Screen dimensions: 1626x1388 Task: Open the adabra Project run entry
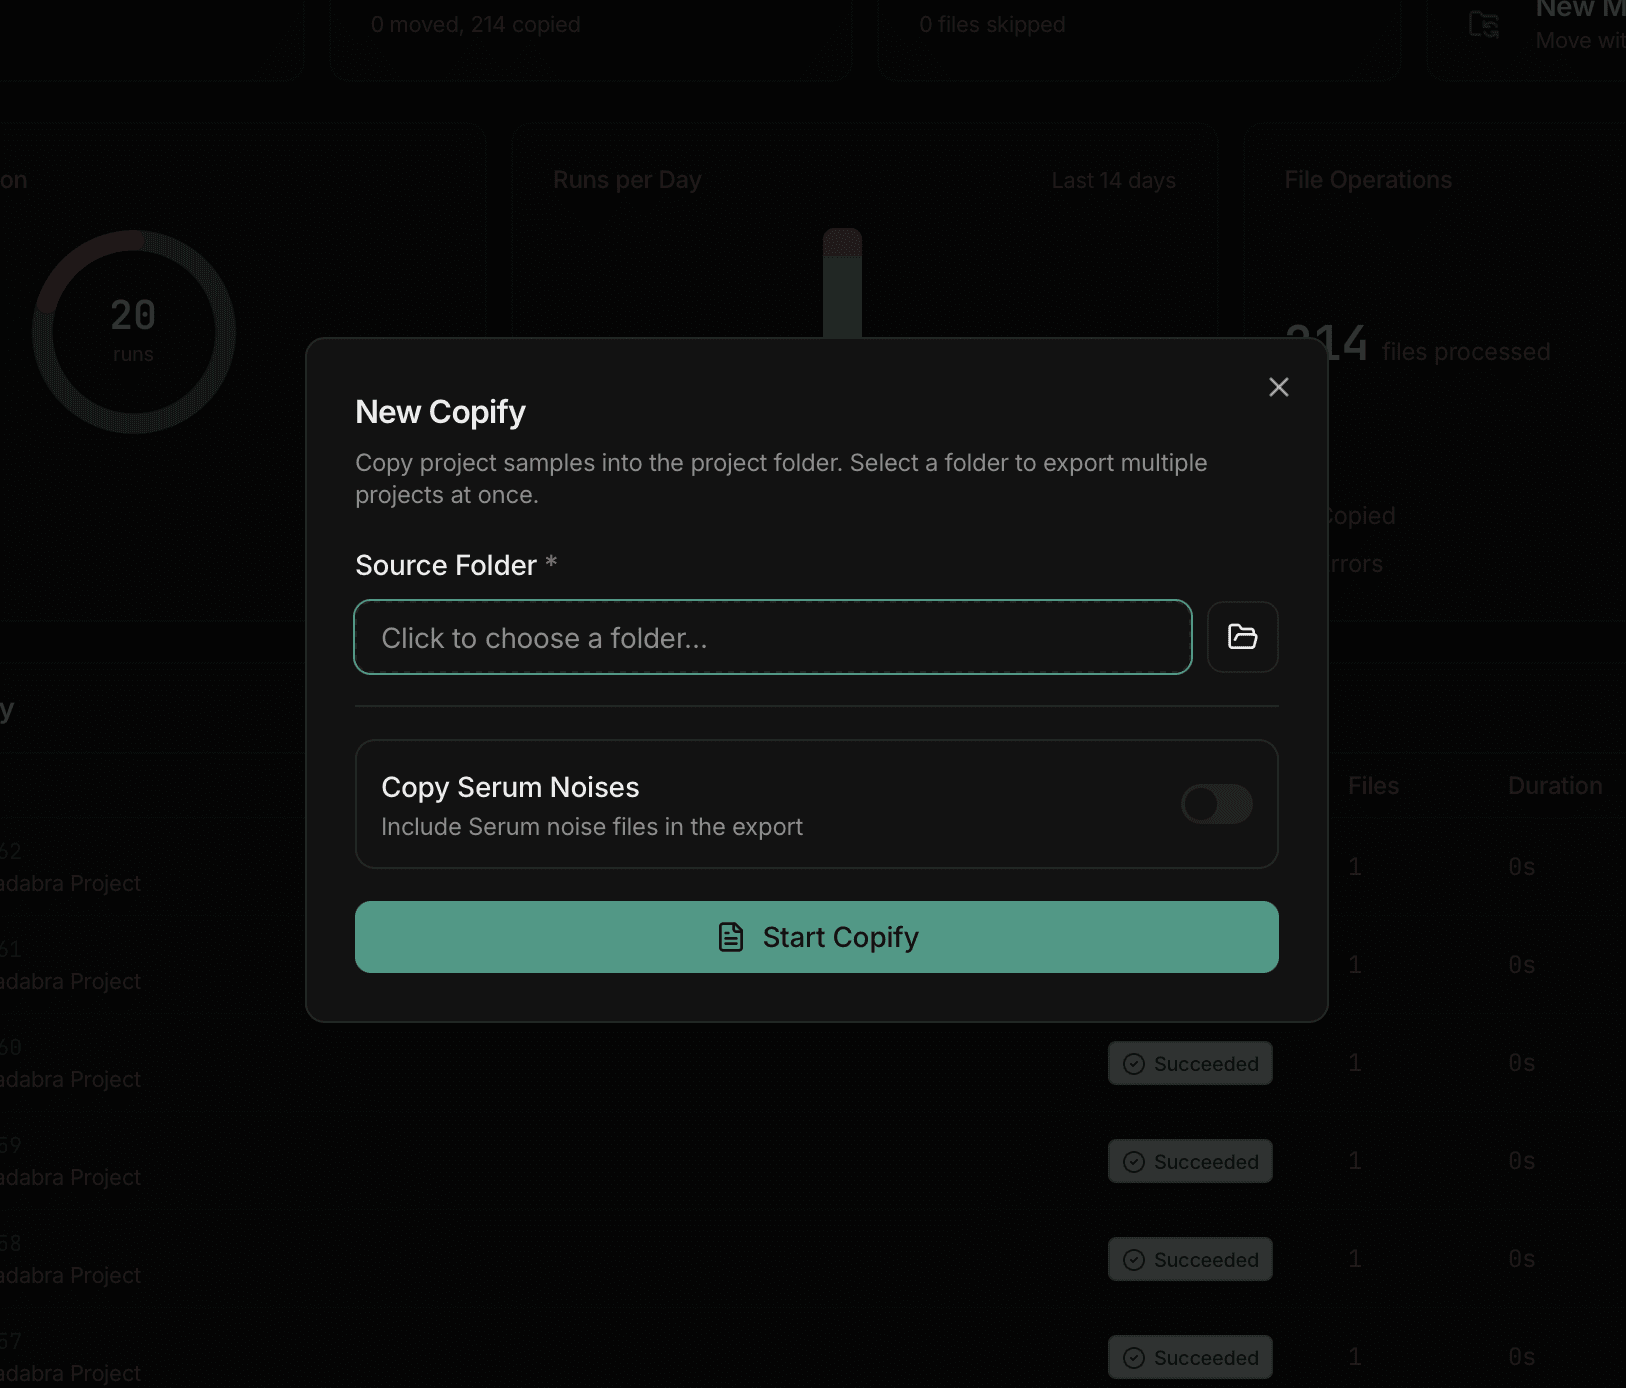70,883
